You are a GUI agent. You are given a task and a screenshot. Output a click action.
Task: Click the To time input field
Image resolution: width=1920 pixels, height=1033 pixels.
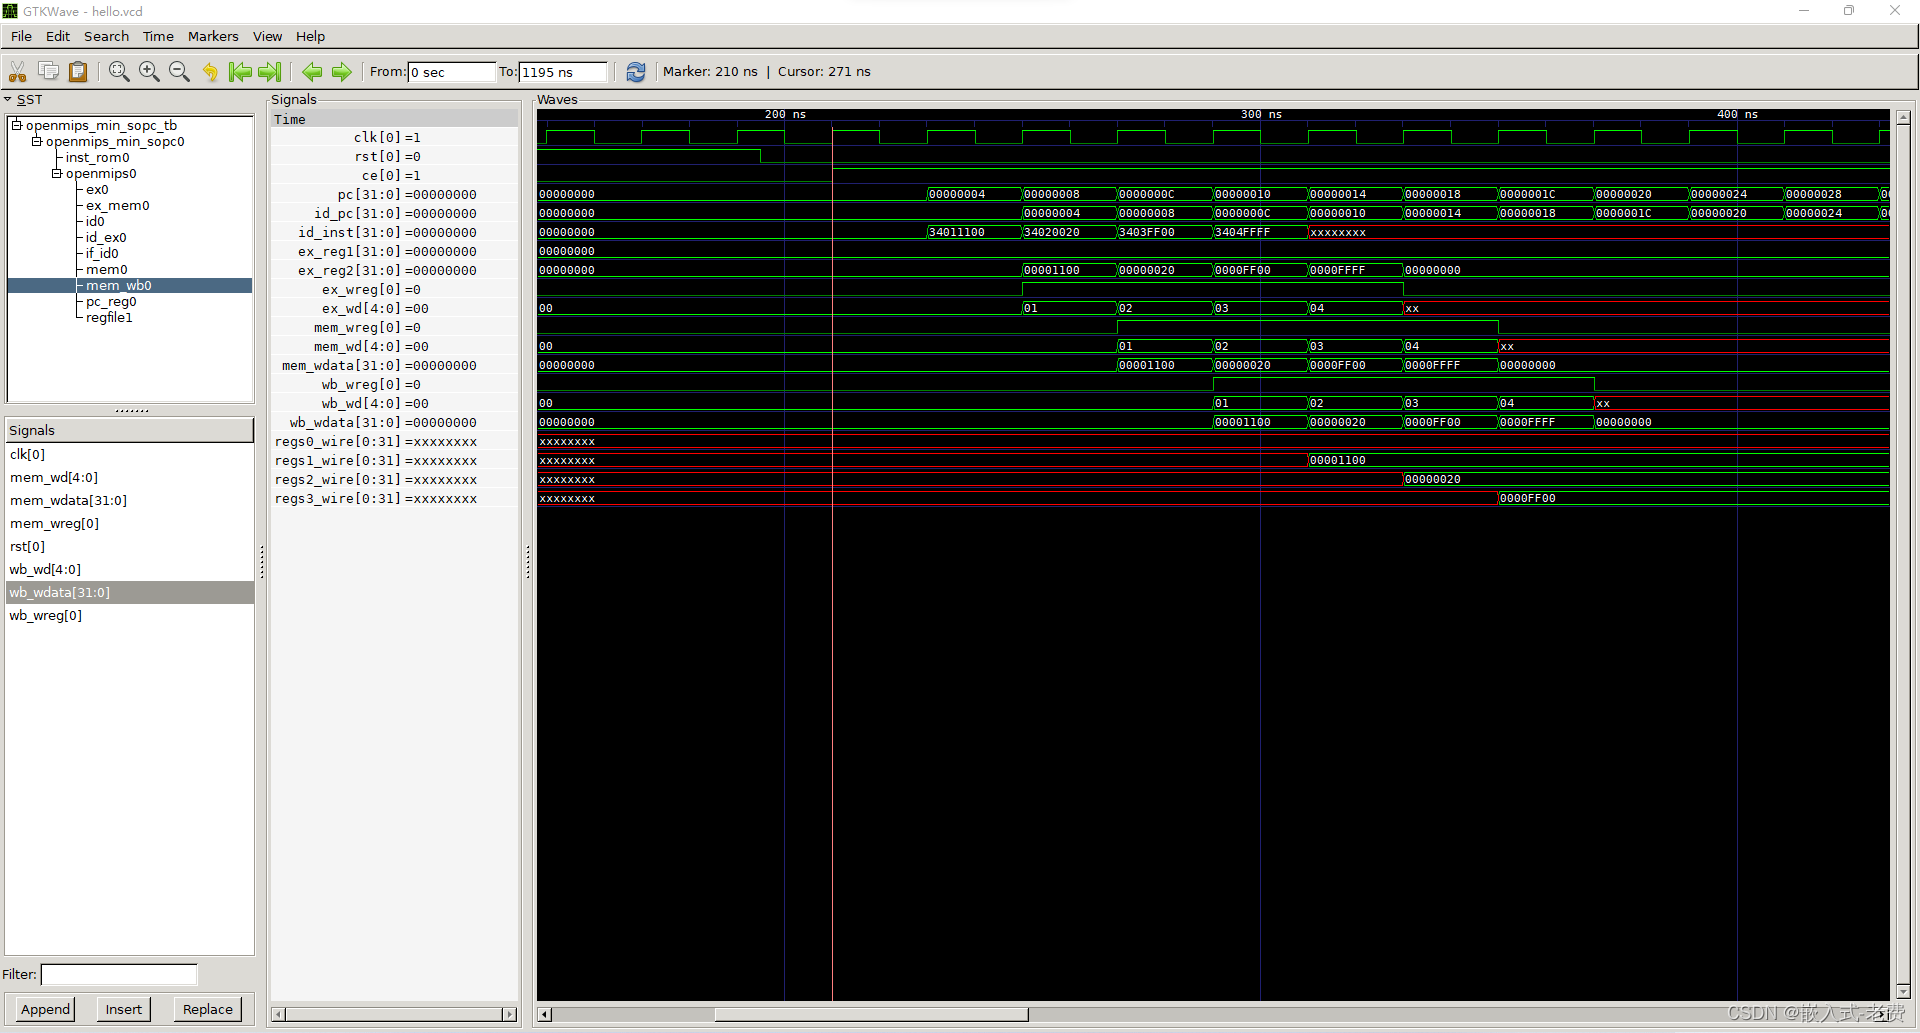point(562,72)
